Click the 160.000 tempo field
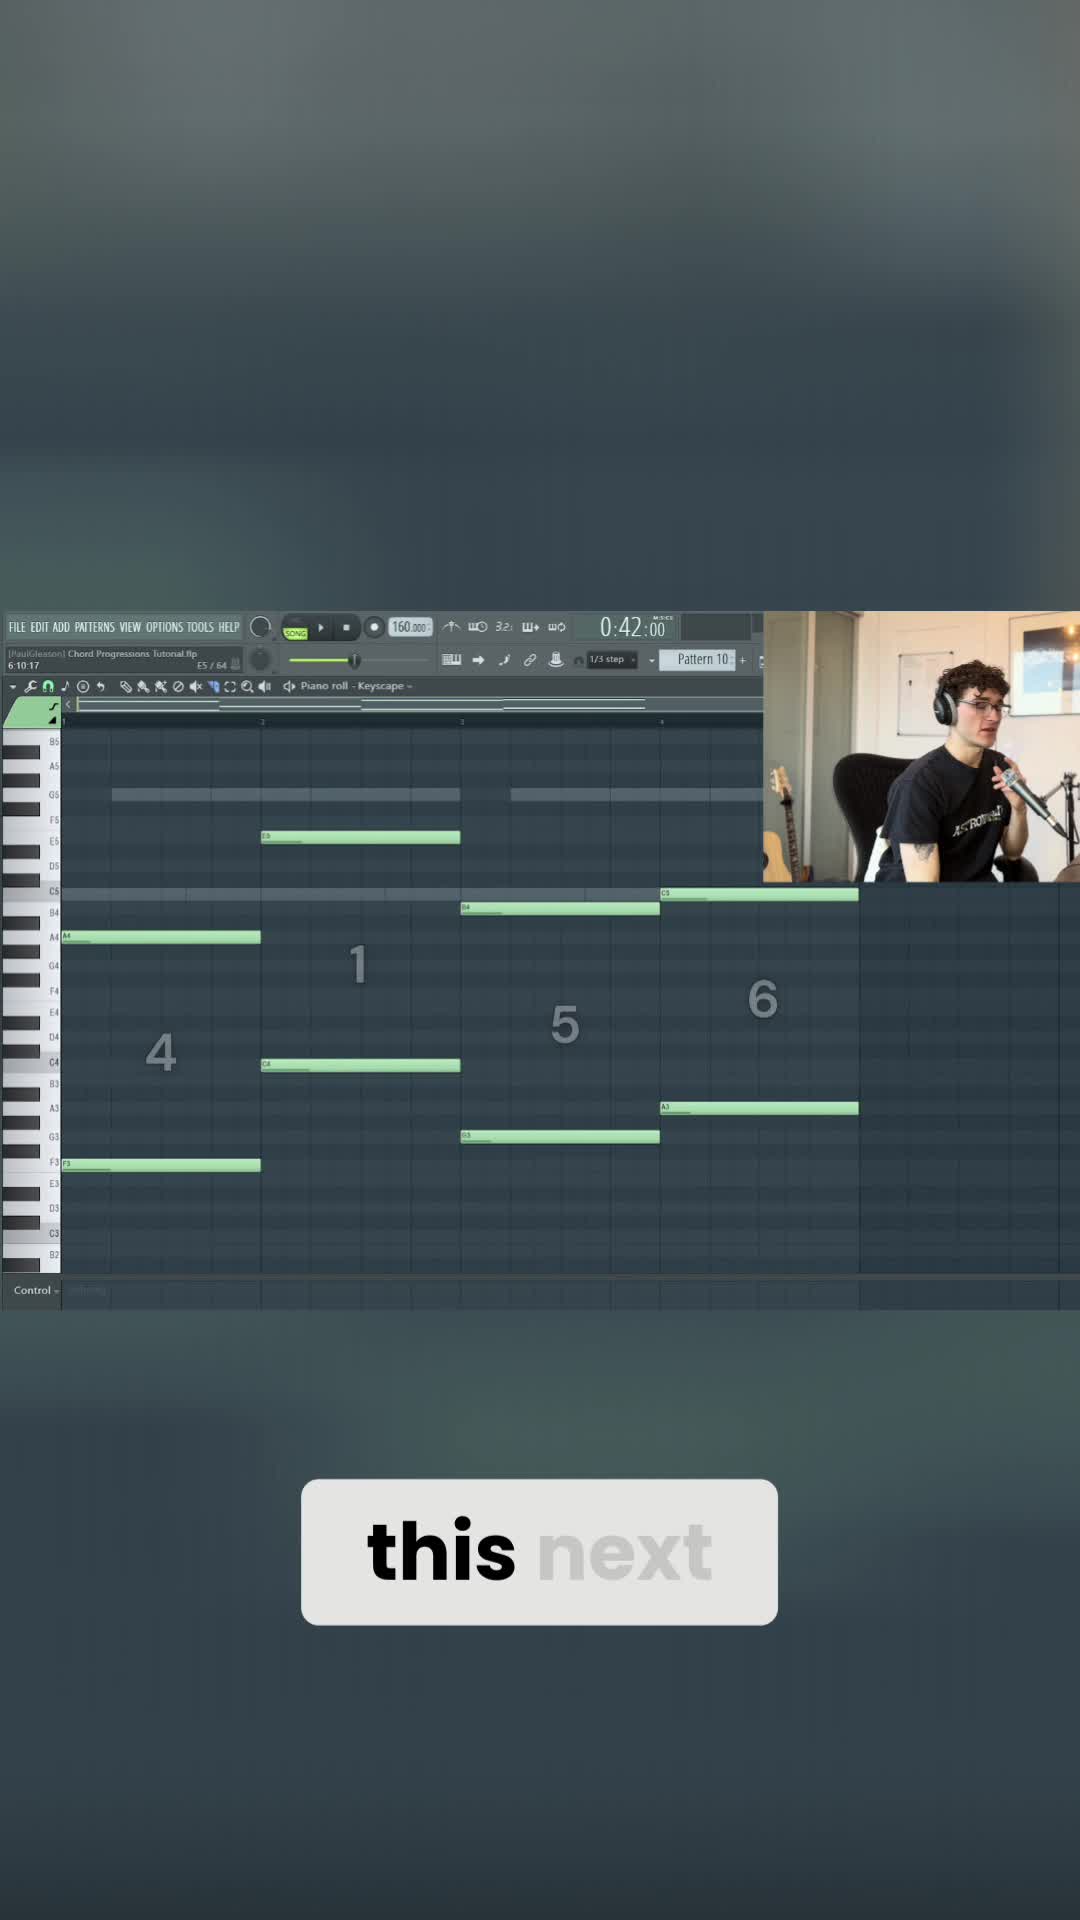This screenshot has width=1080, height=1920. (x=410, y=627)
